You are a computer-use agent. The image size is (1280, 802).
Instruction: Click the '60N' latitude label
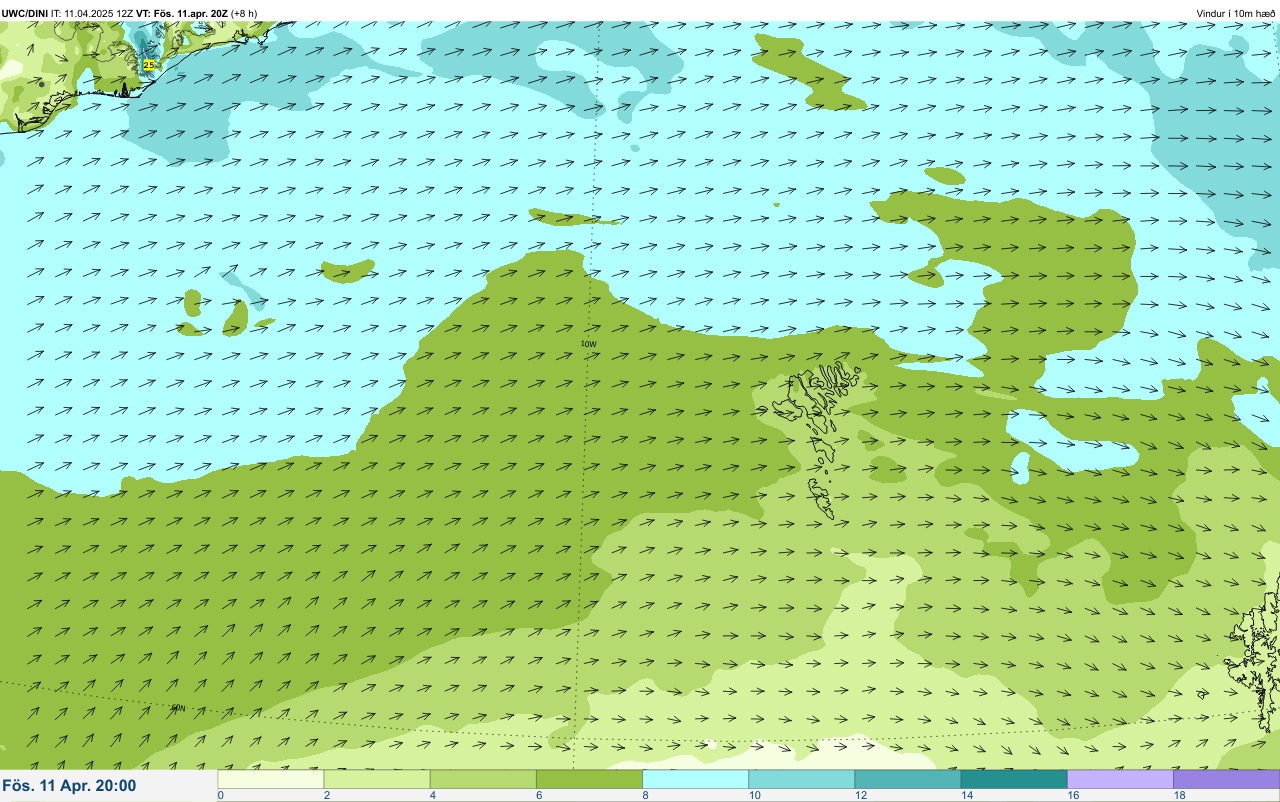tap(178, 708)
